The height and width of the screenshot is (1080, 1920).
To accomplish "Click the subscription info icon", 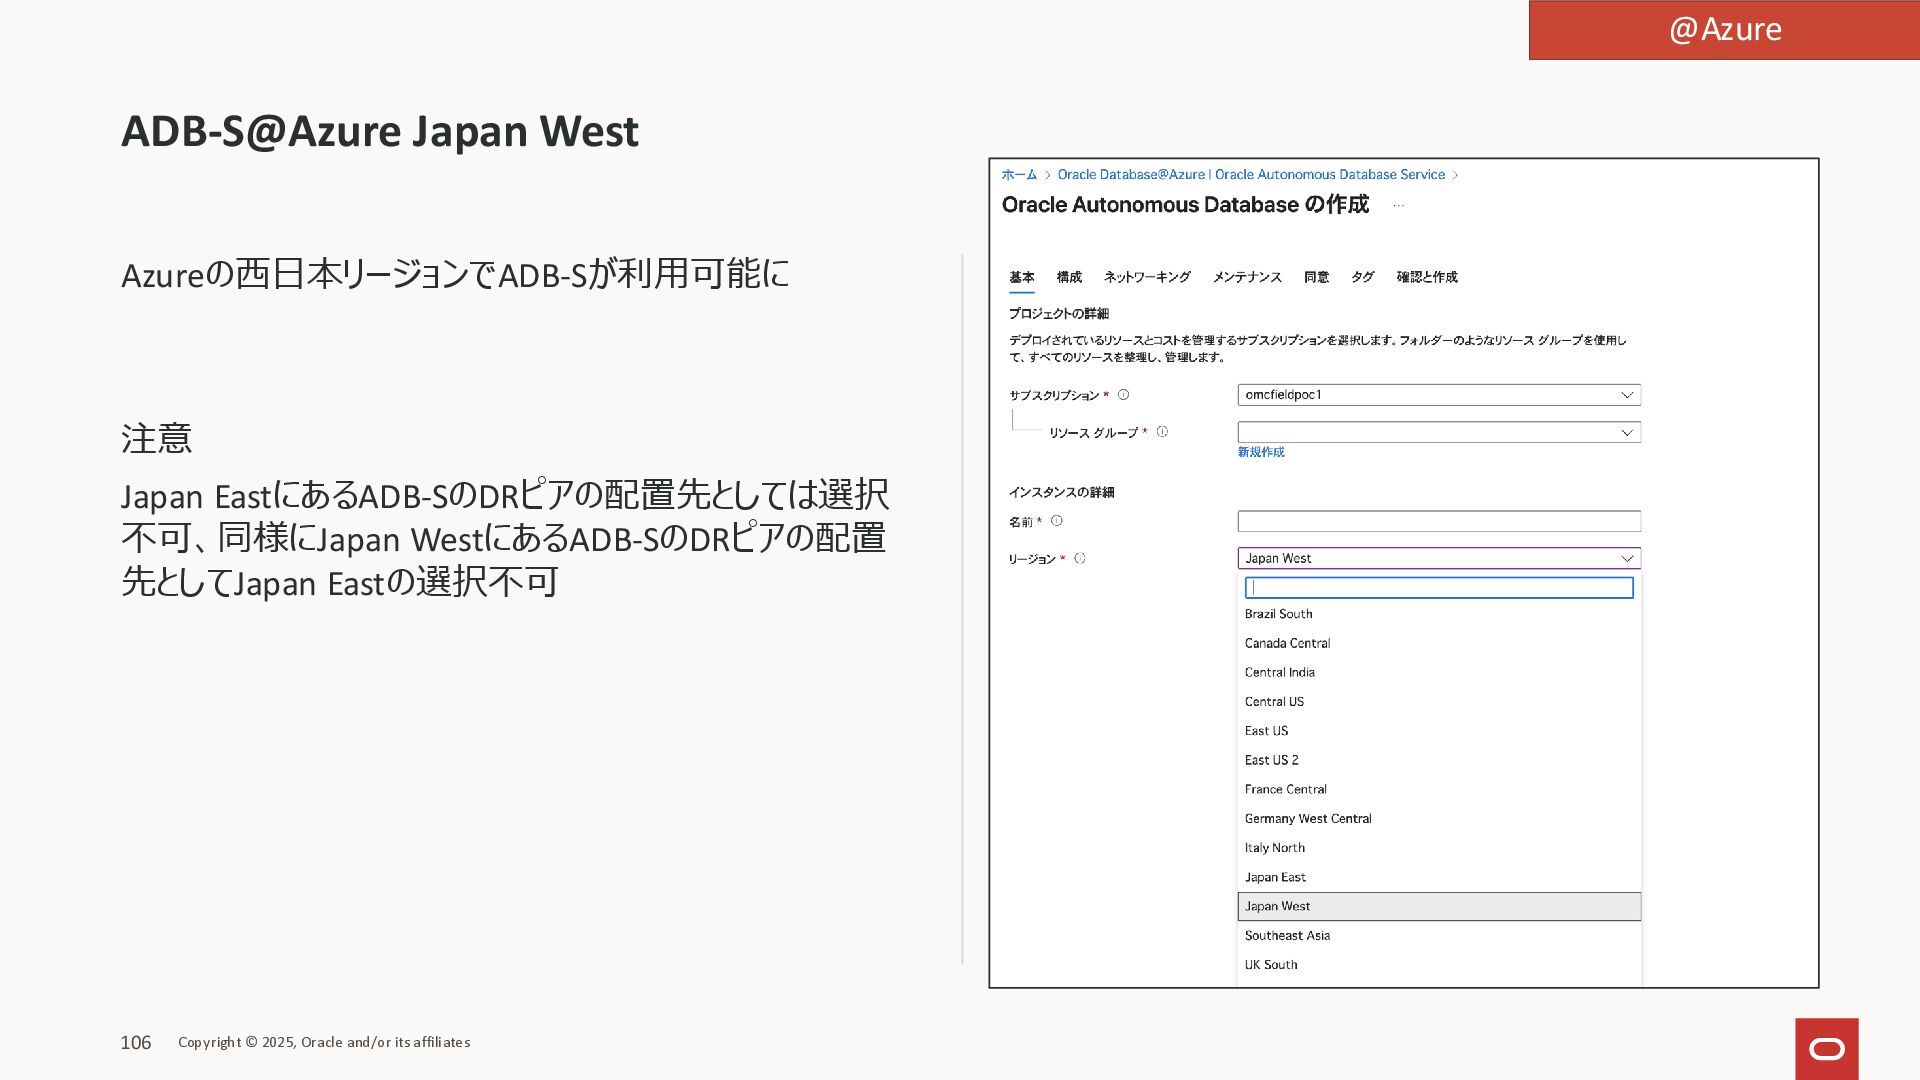I will pyautogui.click(x=1123, y=395).
